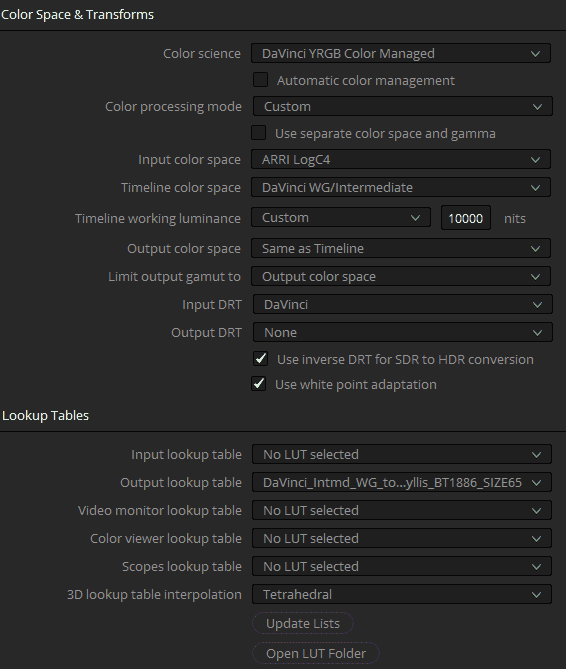This screenshot has width=566, height=669.
Task: Click the Color science label
Action: (202, 53)
